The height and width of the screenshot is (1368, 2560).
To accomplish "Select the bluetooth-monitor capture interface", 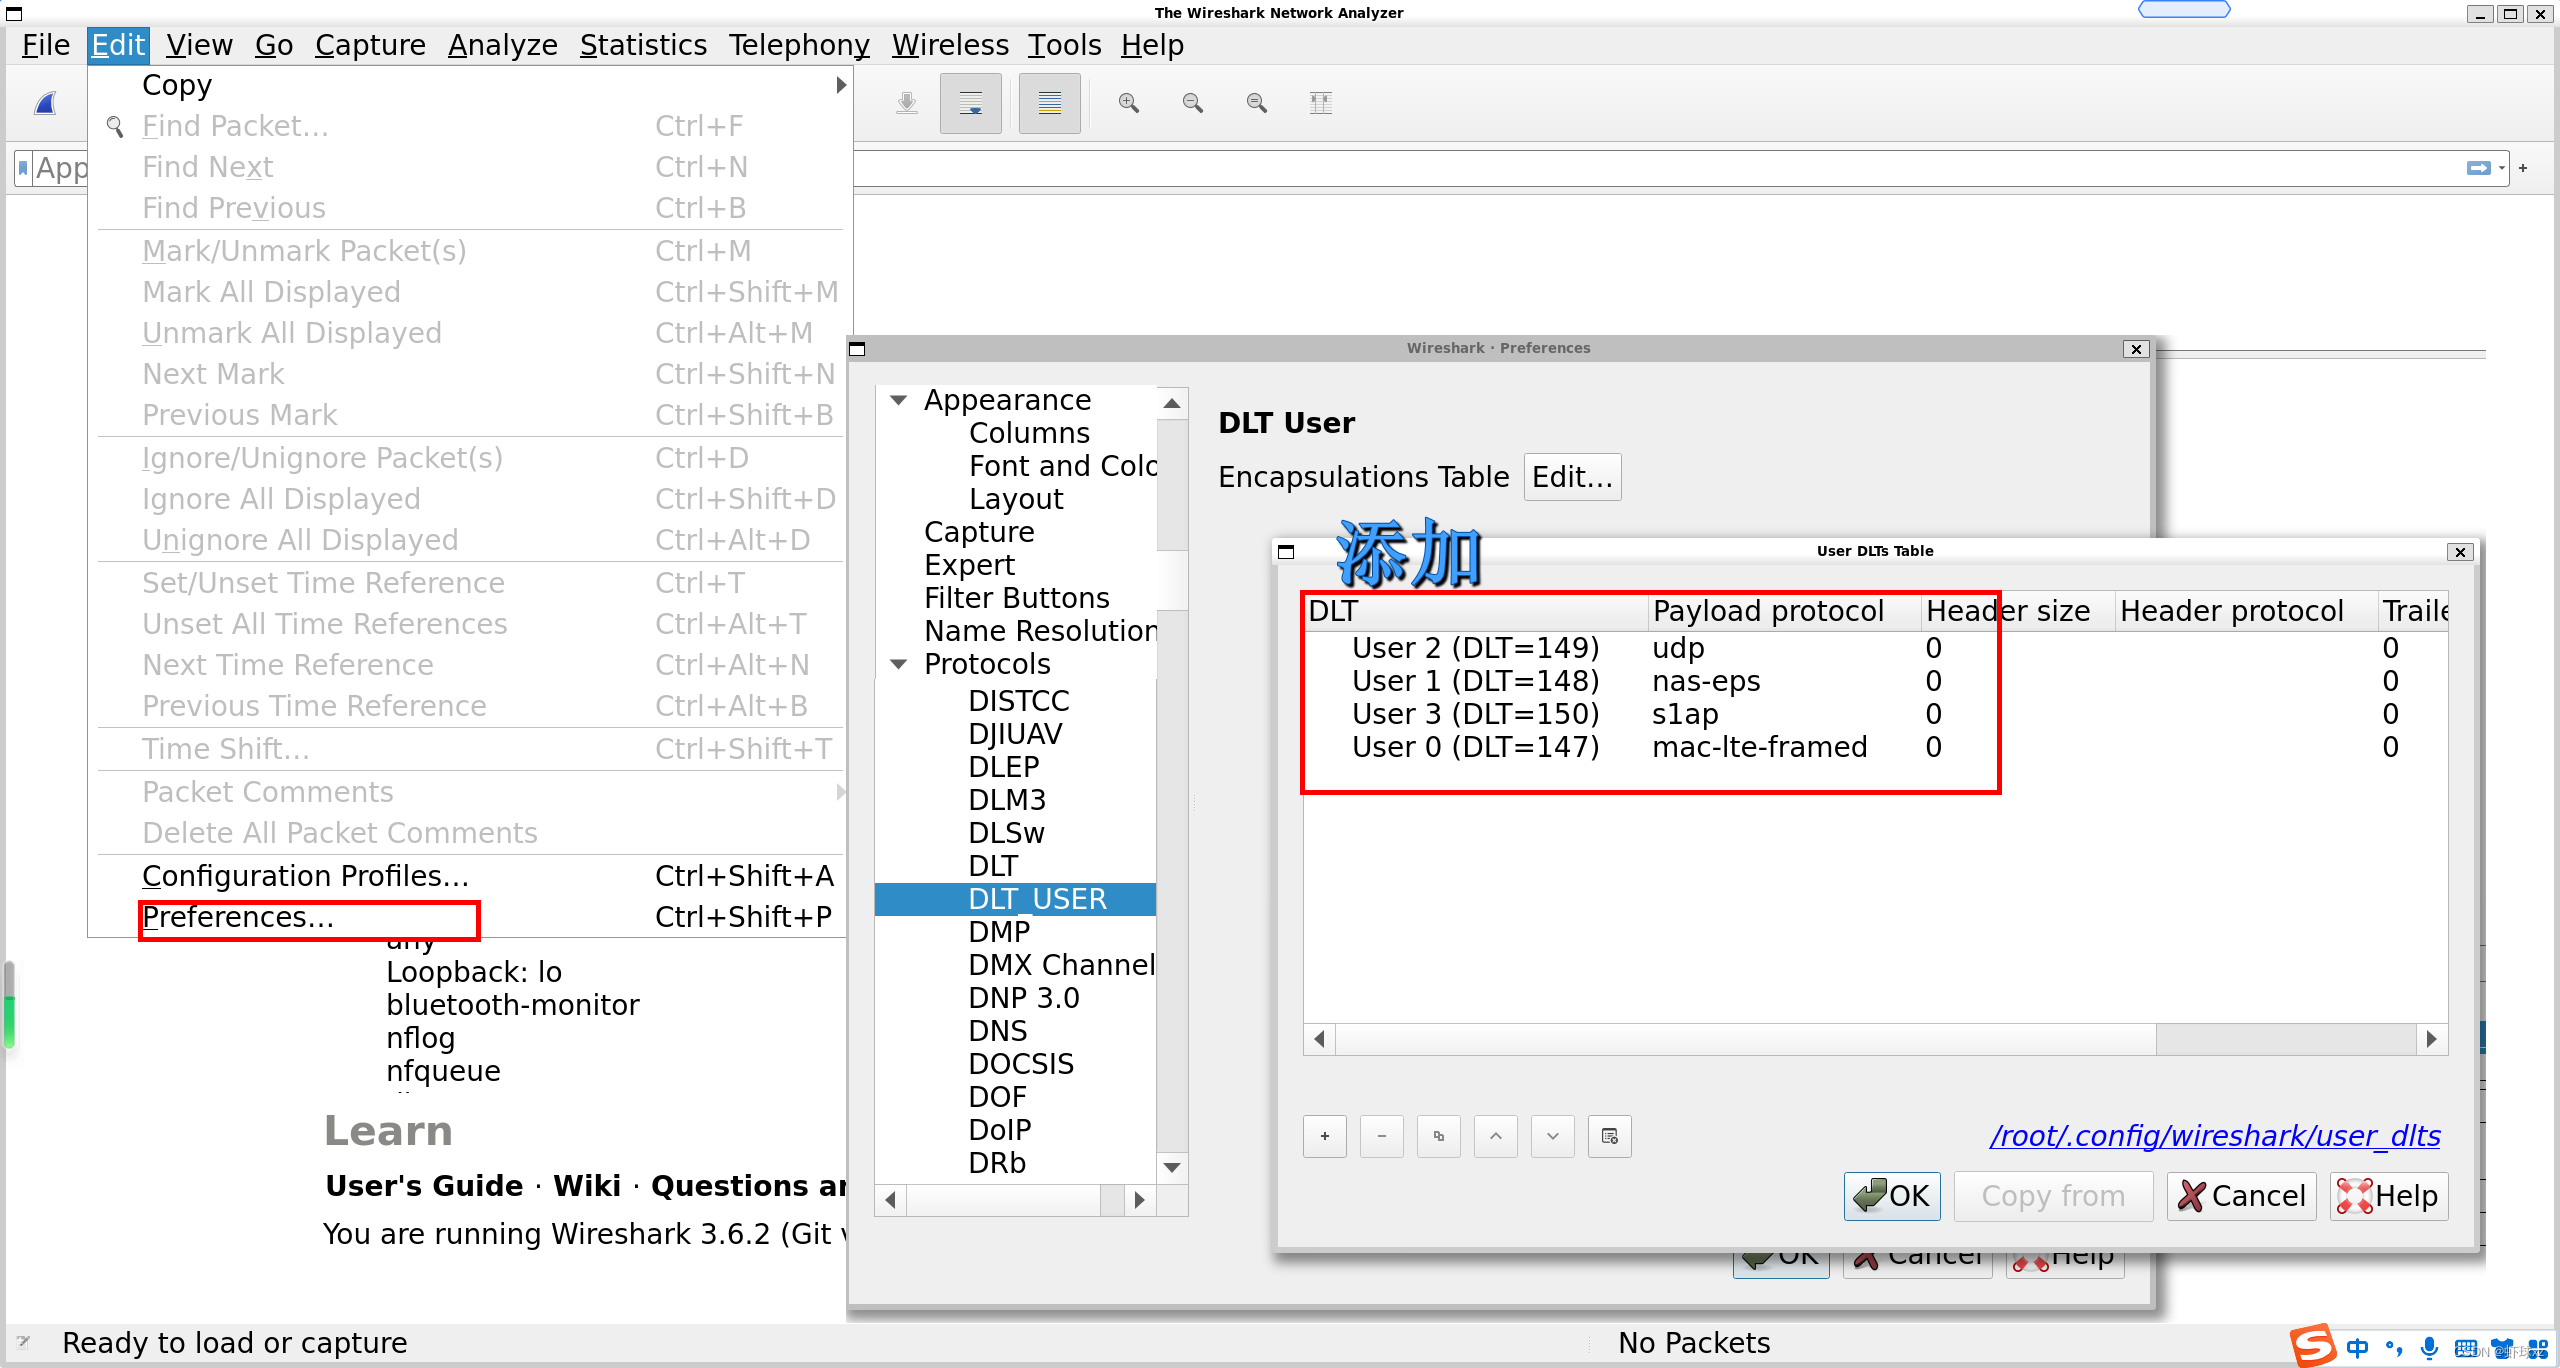I will (x=513, y=1005).
